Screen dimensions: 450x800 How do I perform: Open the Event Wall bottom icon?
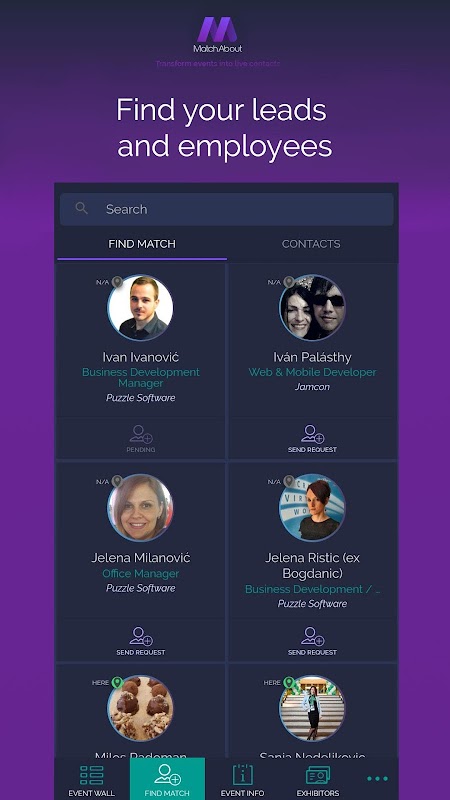tap(92, 776)
